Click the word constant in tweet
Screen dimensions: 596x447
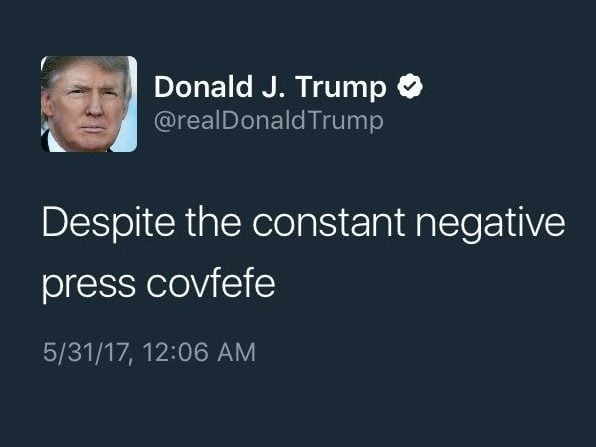[x=328, y=222]
